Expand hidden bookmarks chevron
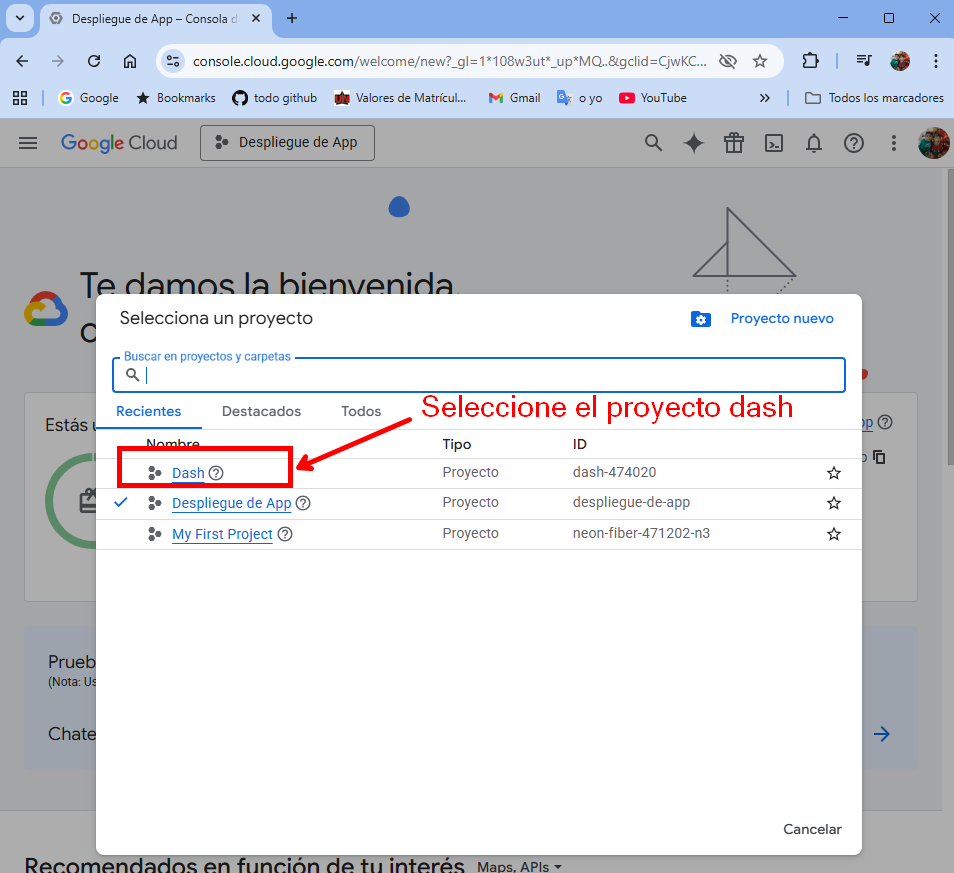The height and width of the screenshot is (873, 954). pos(765,98)
